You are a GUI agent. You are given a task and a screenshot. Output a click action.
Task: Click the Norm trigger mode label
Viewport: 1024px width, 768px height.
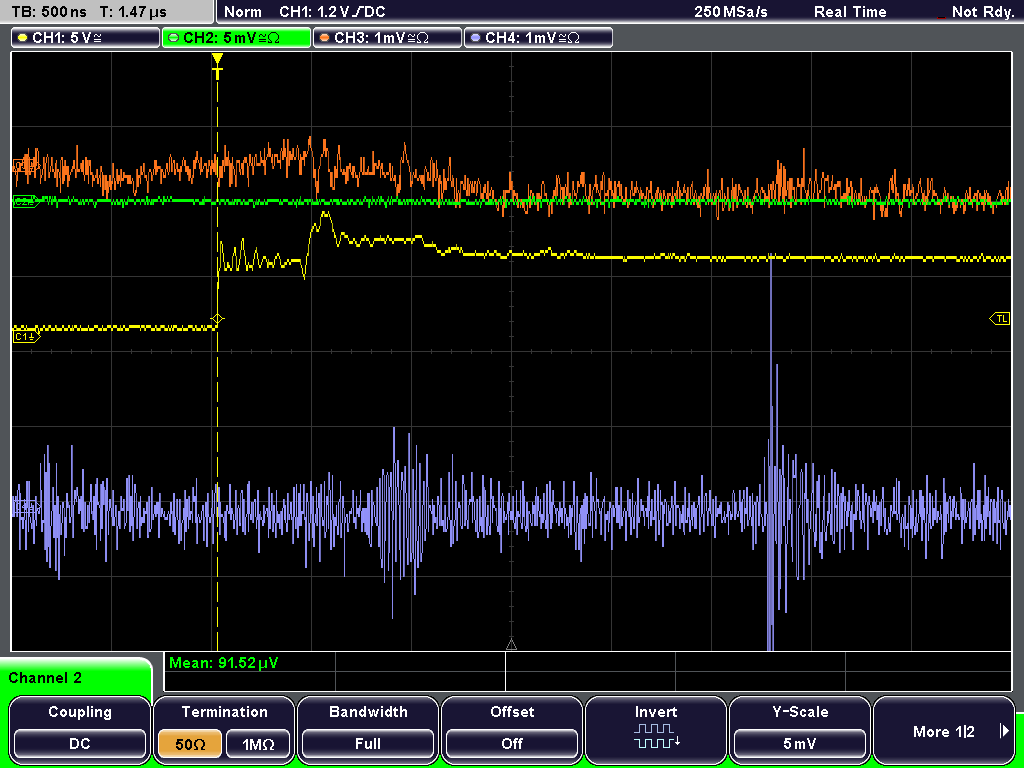pyautogui.click(x=242, y=12)
